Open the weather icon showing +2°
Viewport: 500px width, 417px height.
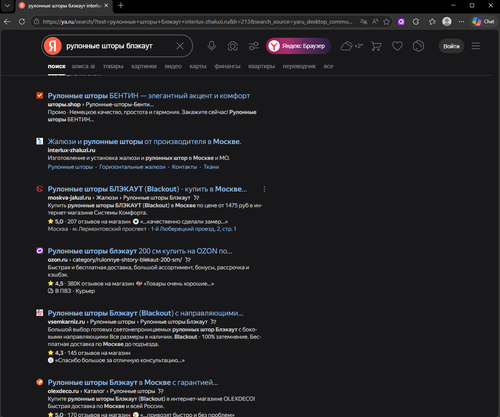(351, 46)
